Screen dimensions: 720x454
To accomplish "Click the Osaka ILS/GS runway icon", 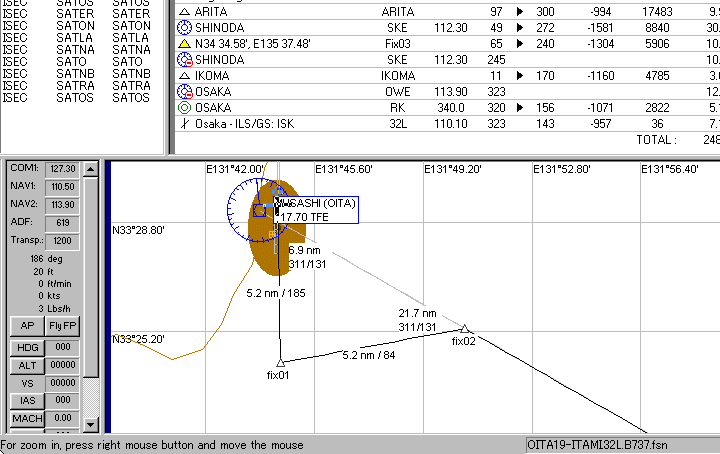I will click(184, 124).
